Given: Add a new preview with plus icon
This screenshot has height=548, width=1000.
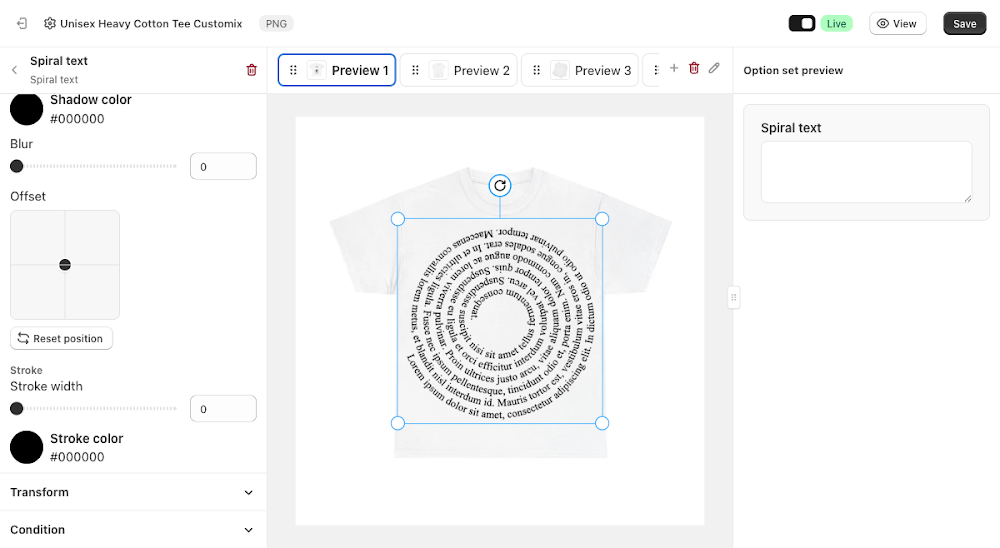Looking at the screenshot, I should [x=673, y=68].
